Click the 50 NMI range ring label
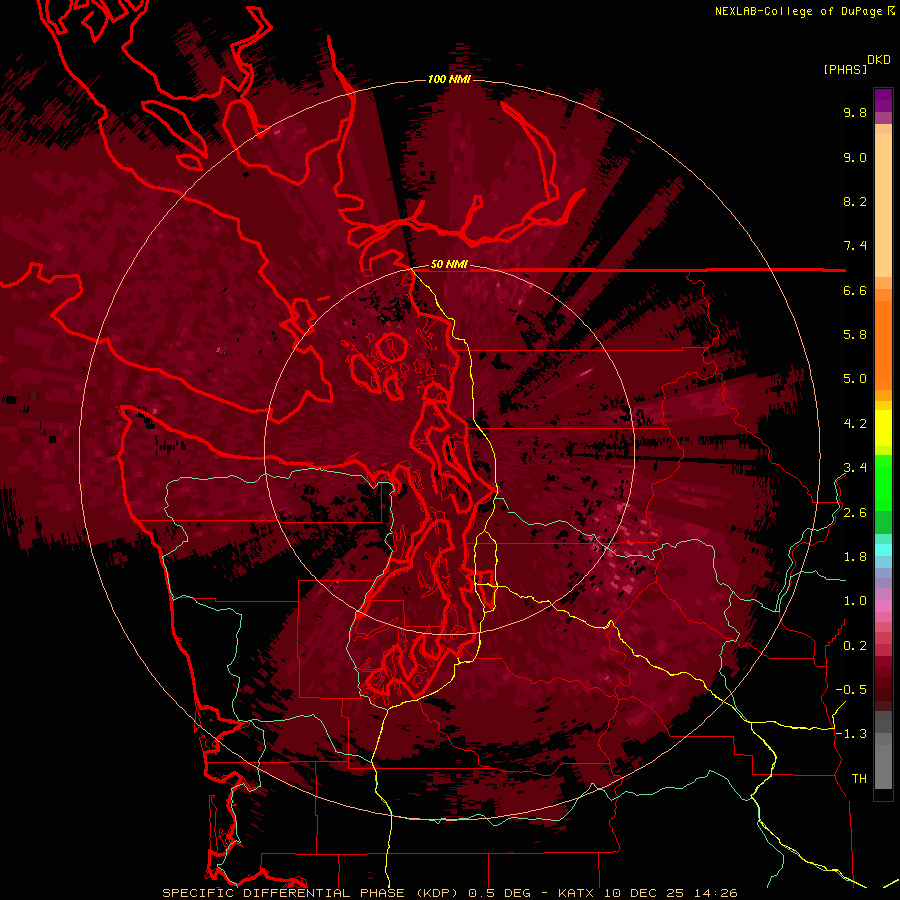 click(x=449, y=265)
